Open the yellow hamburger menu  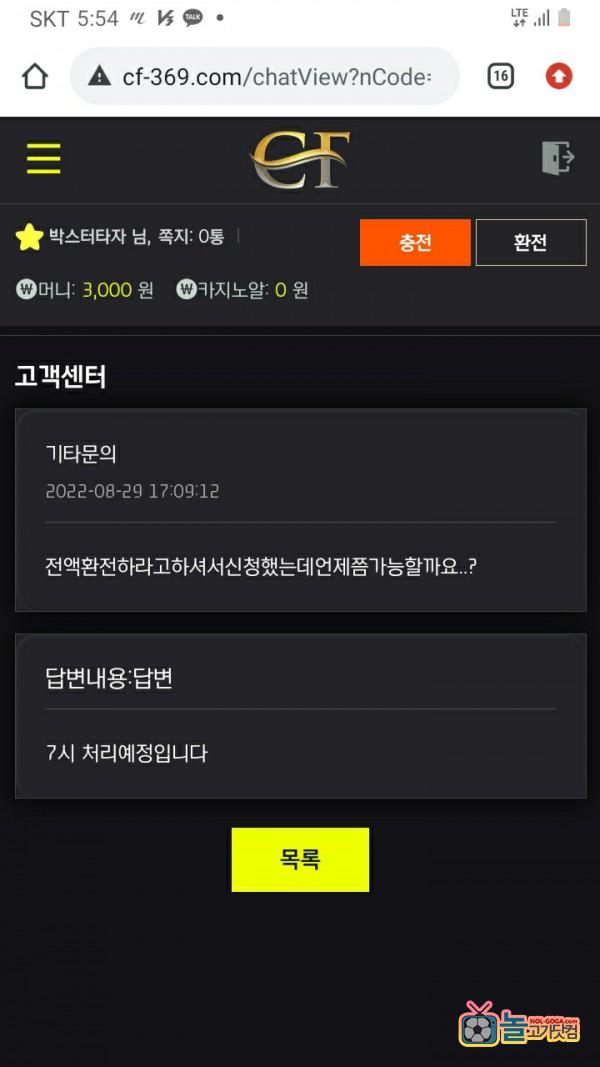[44, 159]
